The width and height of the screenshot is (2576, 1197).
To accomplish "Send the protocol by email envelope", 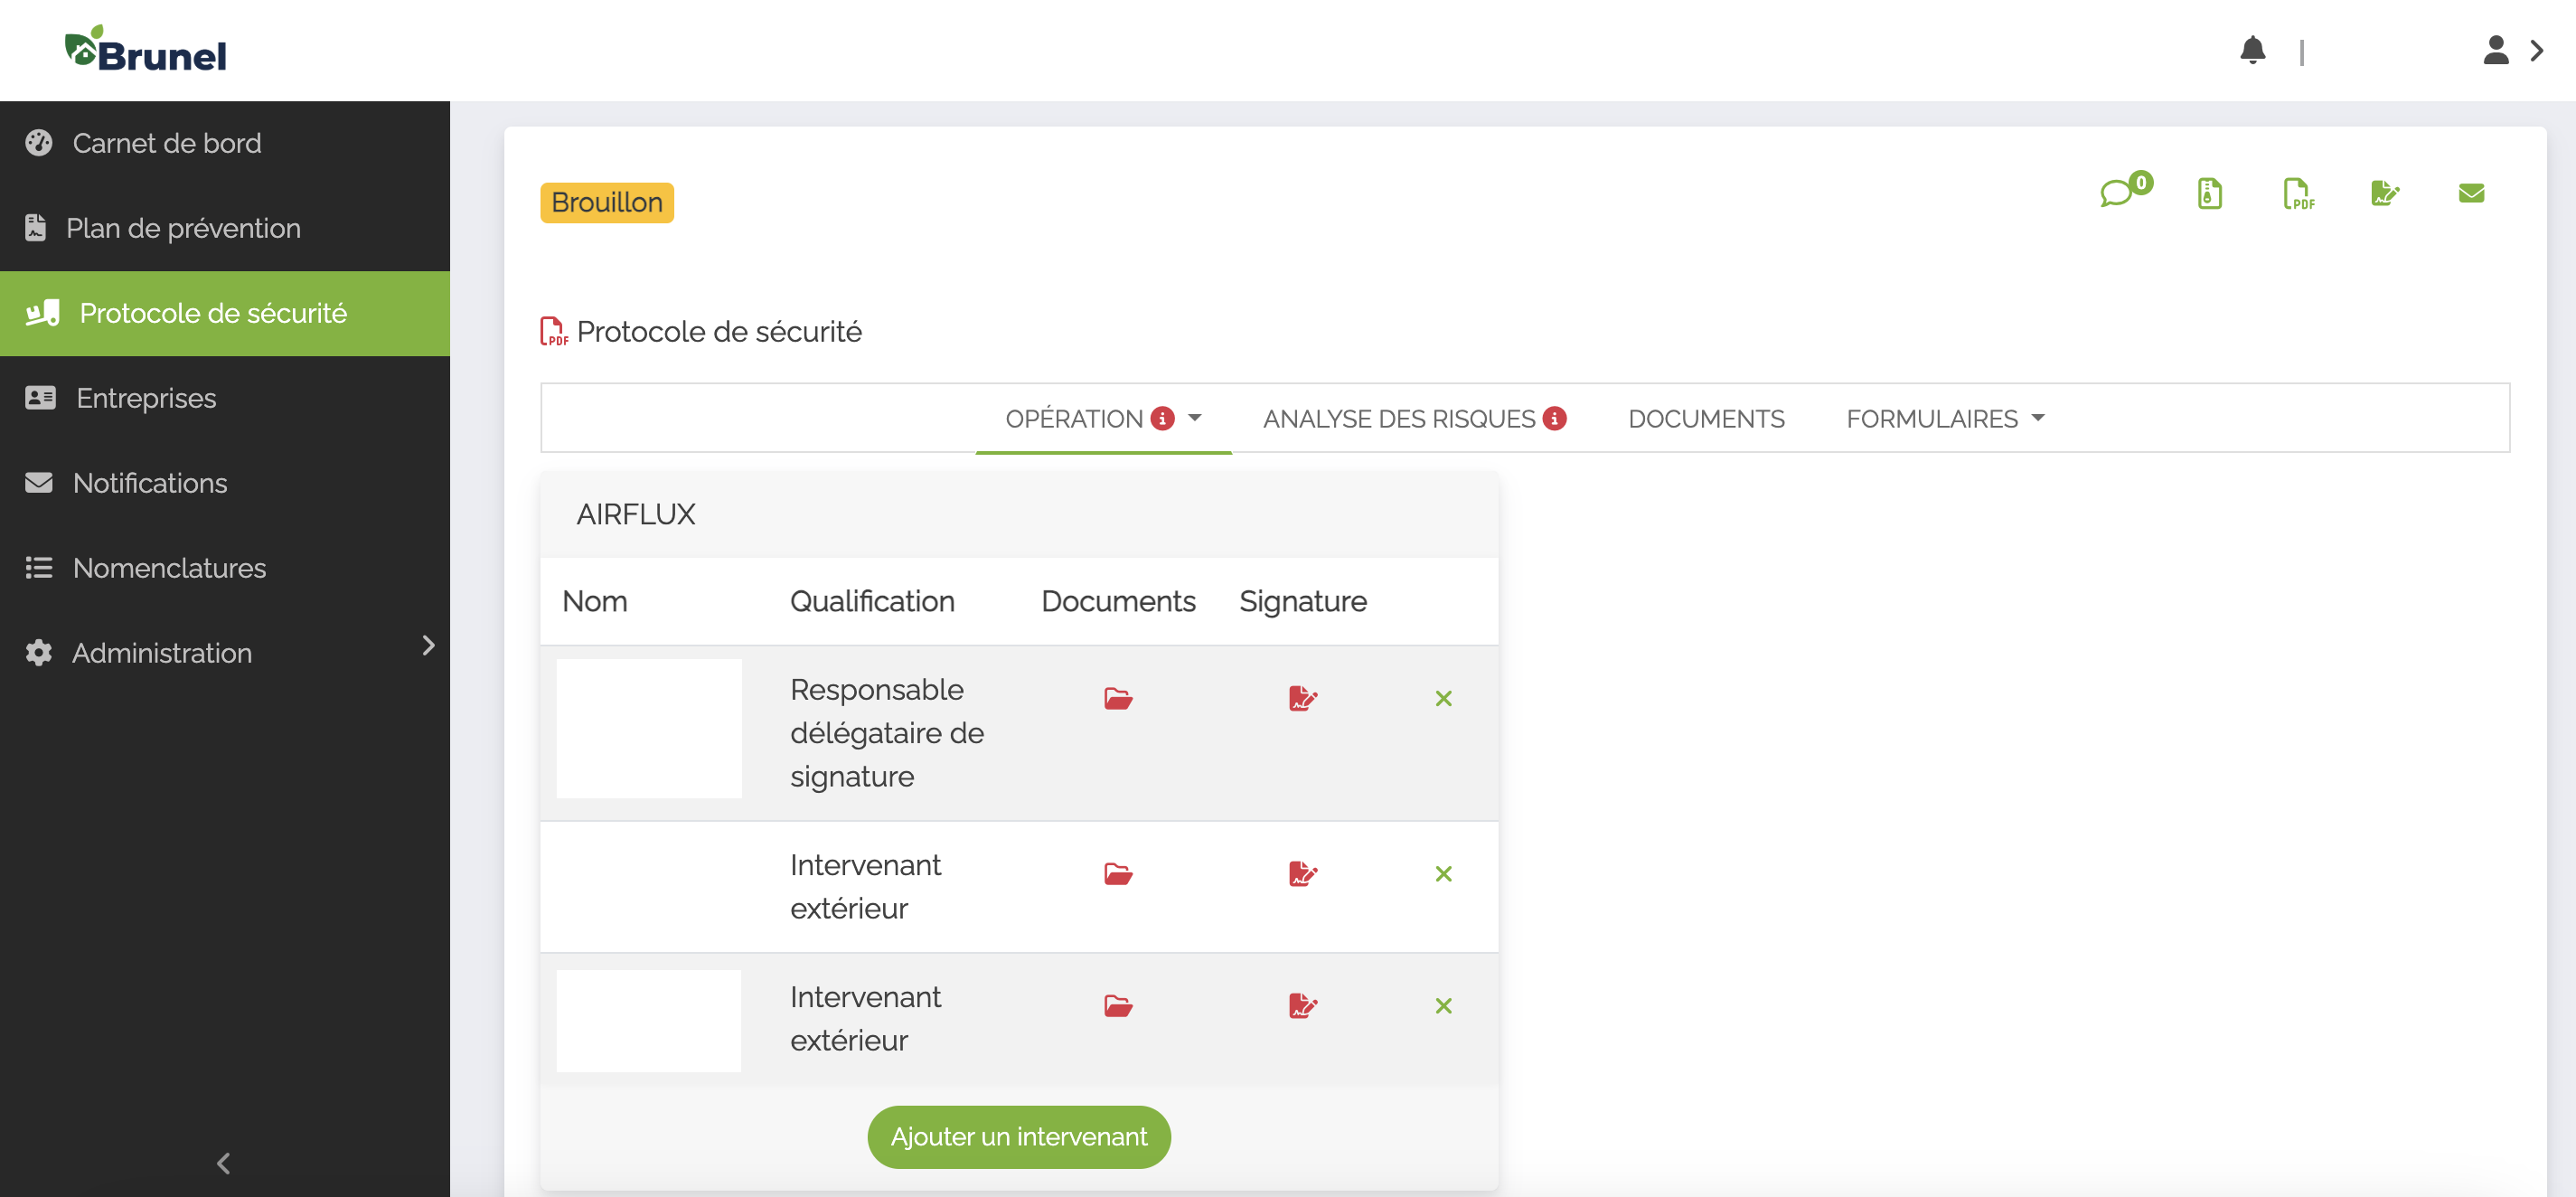I will point(2470,194).
